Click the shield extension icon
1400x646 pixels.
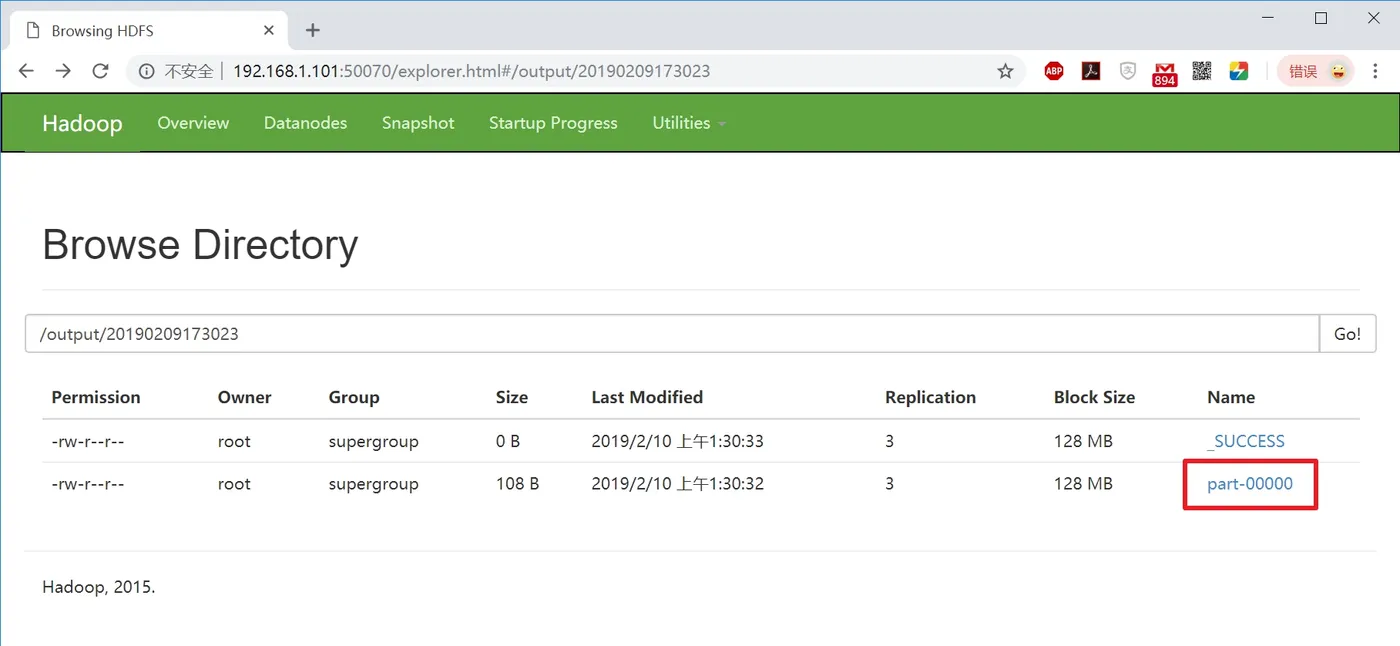(x=1128, y=71)
